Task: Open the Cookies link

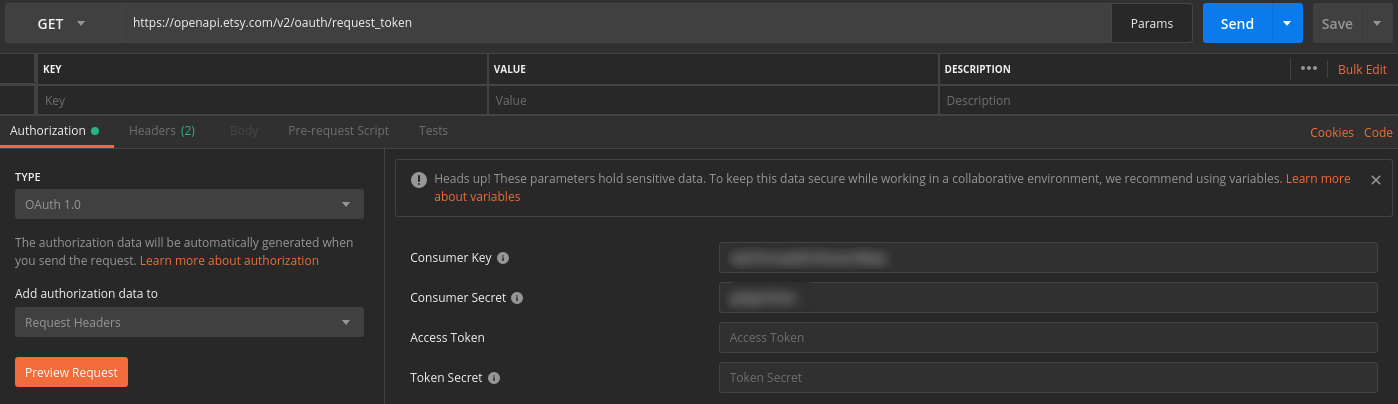Action: point(1332,132)
